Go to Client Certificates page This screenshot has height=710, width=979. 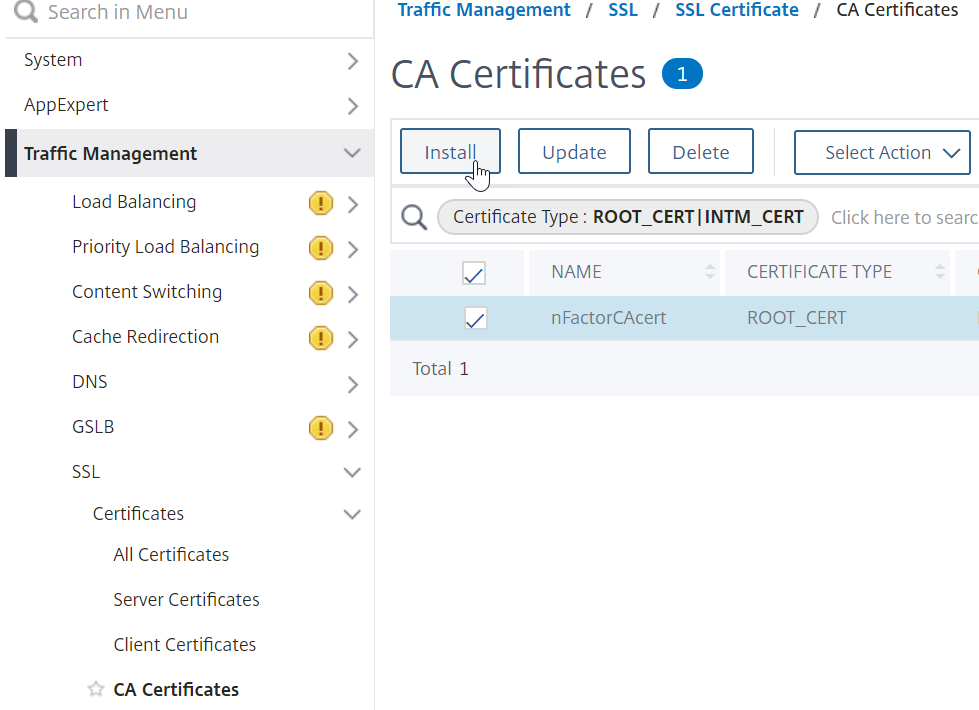click(185, 644)
